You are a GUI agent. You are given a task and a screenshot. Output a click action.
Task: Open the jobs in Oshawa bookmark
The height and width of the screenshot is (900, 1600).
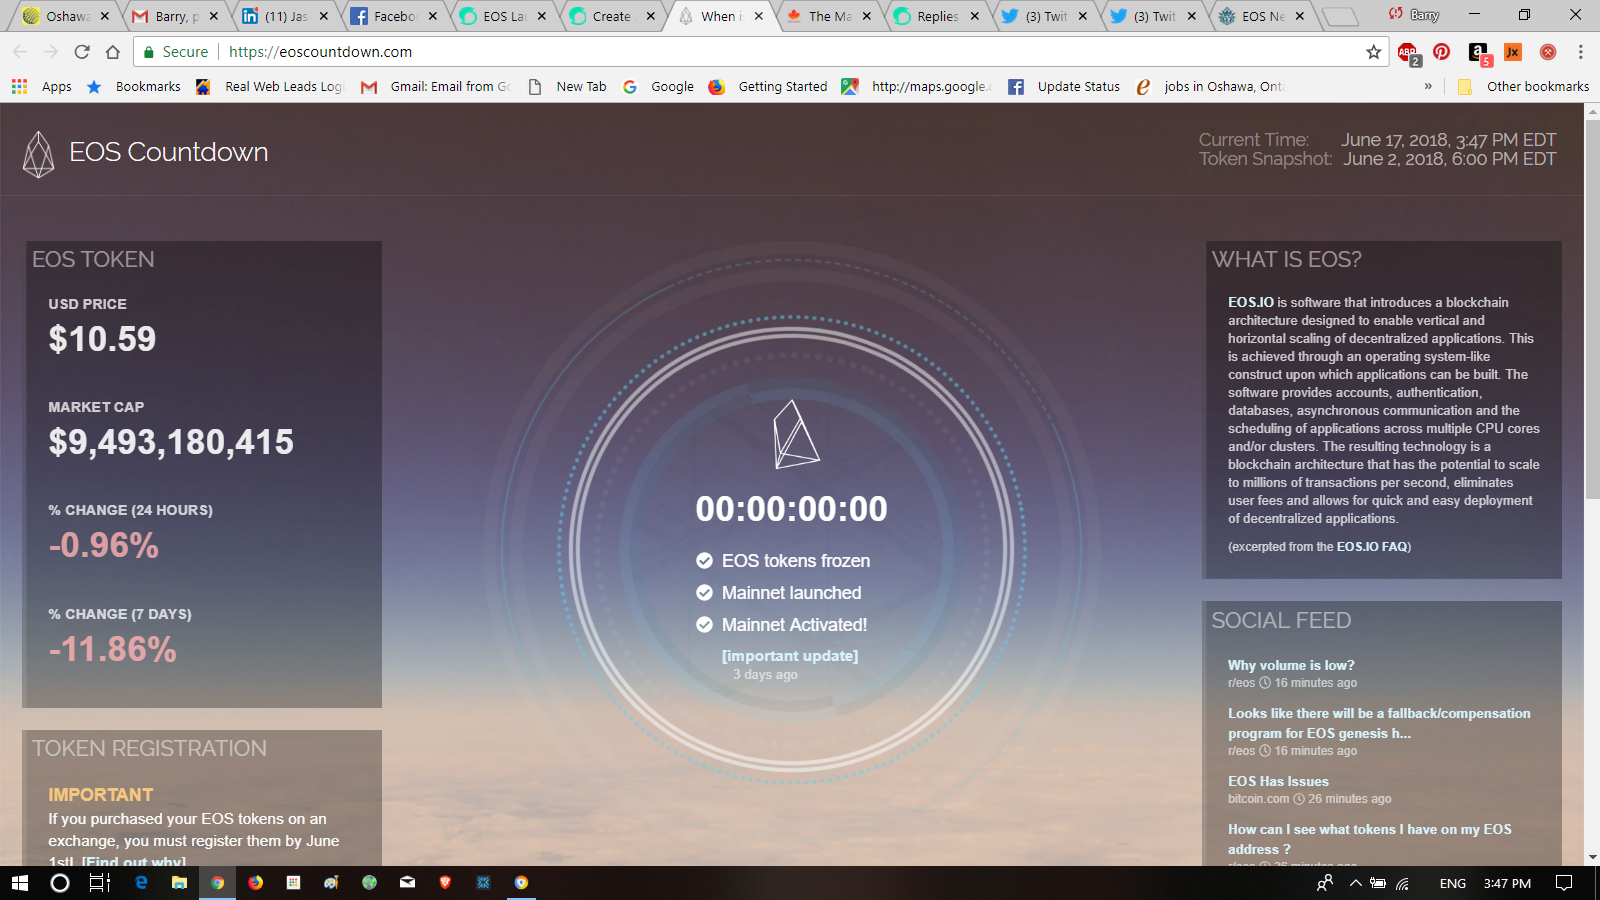[1210, 87]
